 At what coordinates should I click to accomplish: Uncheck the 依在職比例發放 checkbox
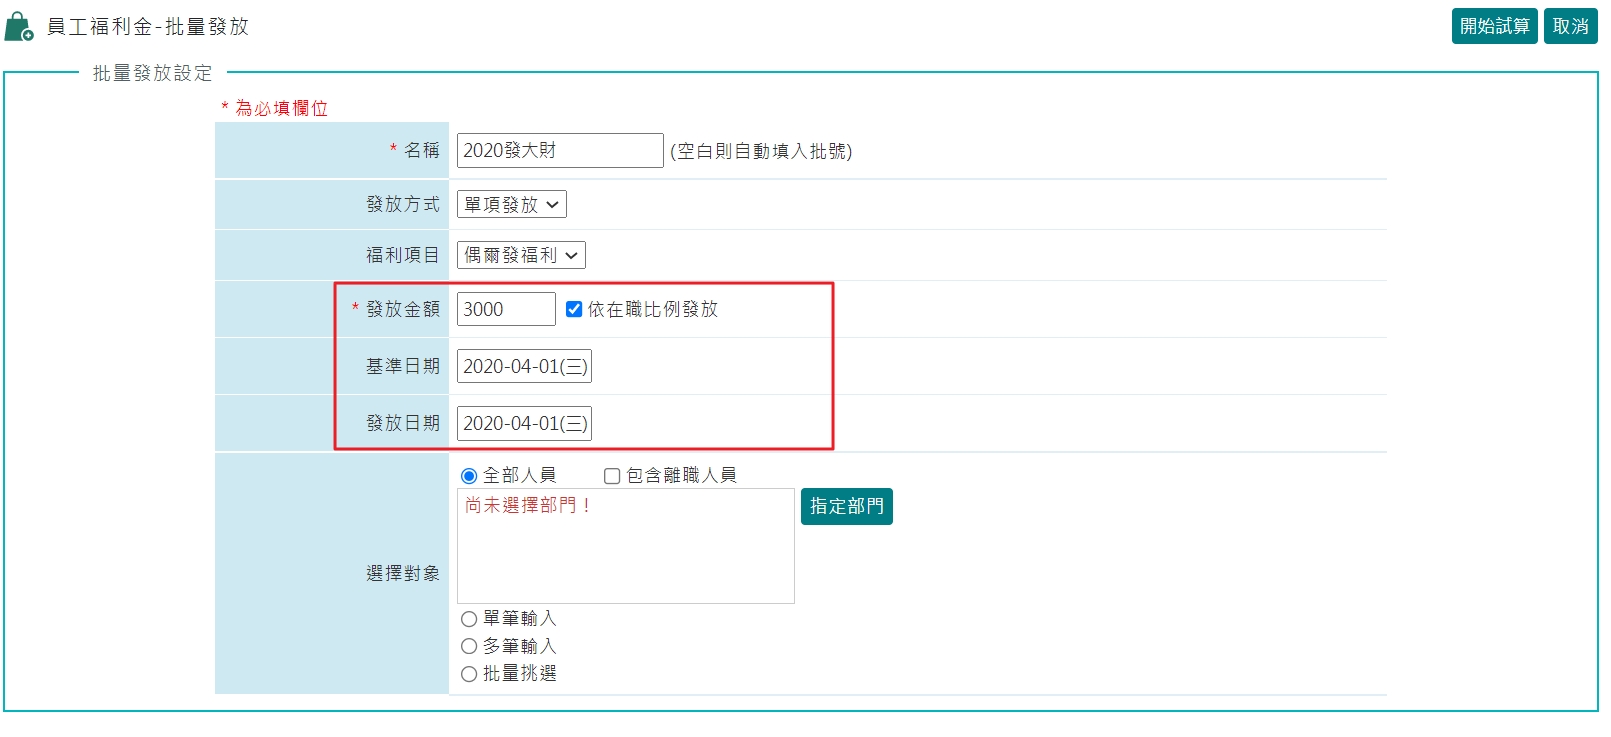[x=574, y=309]
